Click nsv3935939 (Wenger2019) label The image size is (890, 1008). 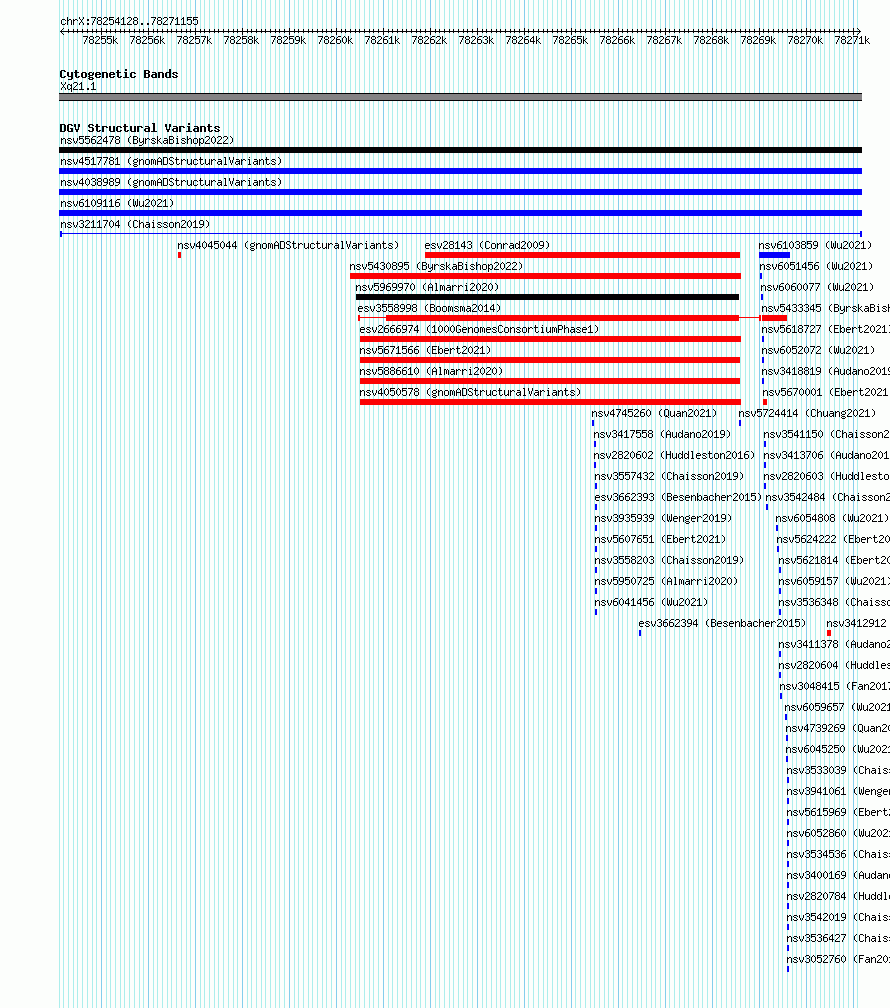point(663,518)
